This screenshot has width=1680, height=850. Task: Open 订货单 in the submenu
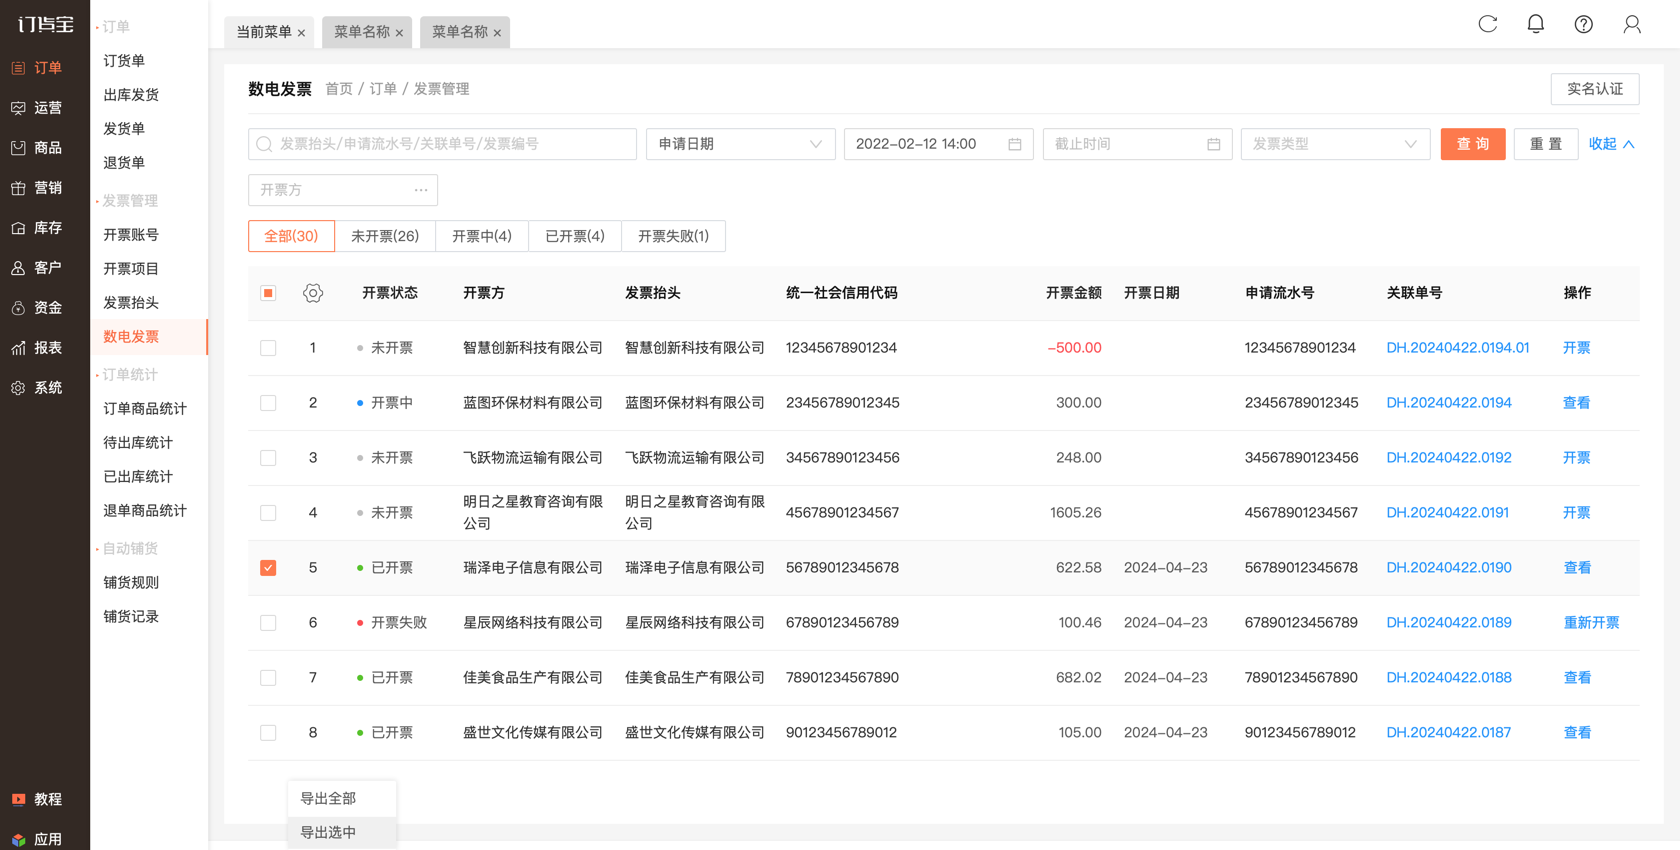pos(124,61)
